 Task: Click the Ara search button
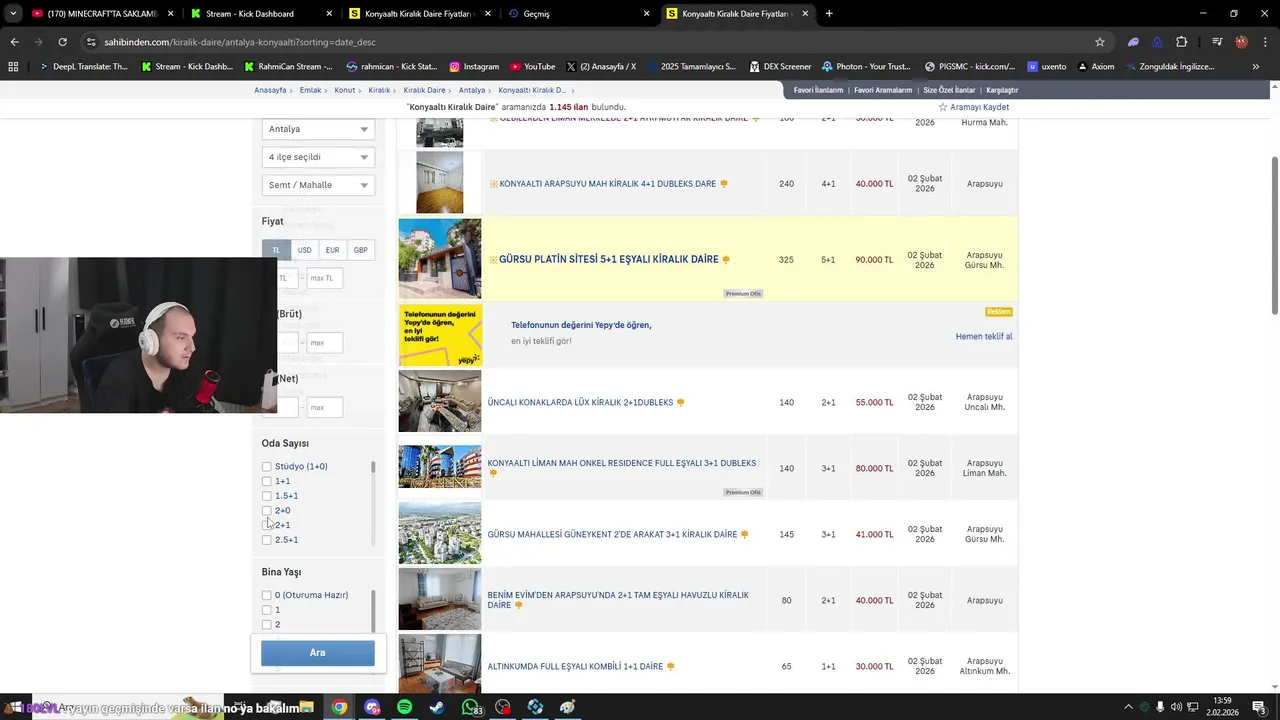[318, 653]
